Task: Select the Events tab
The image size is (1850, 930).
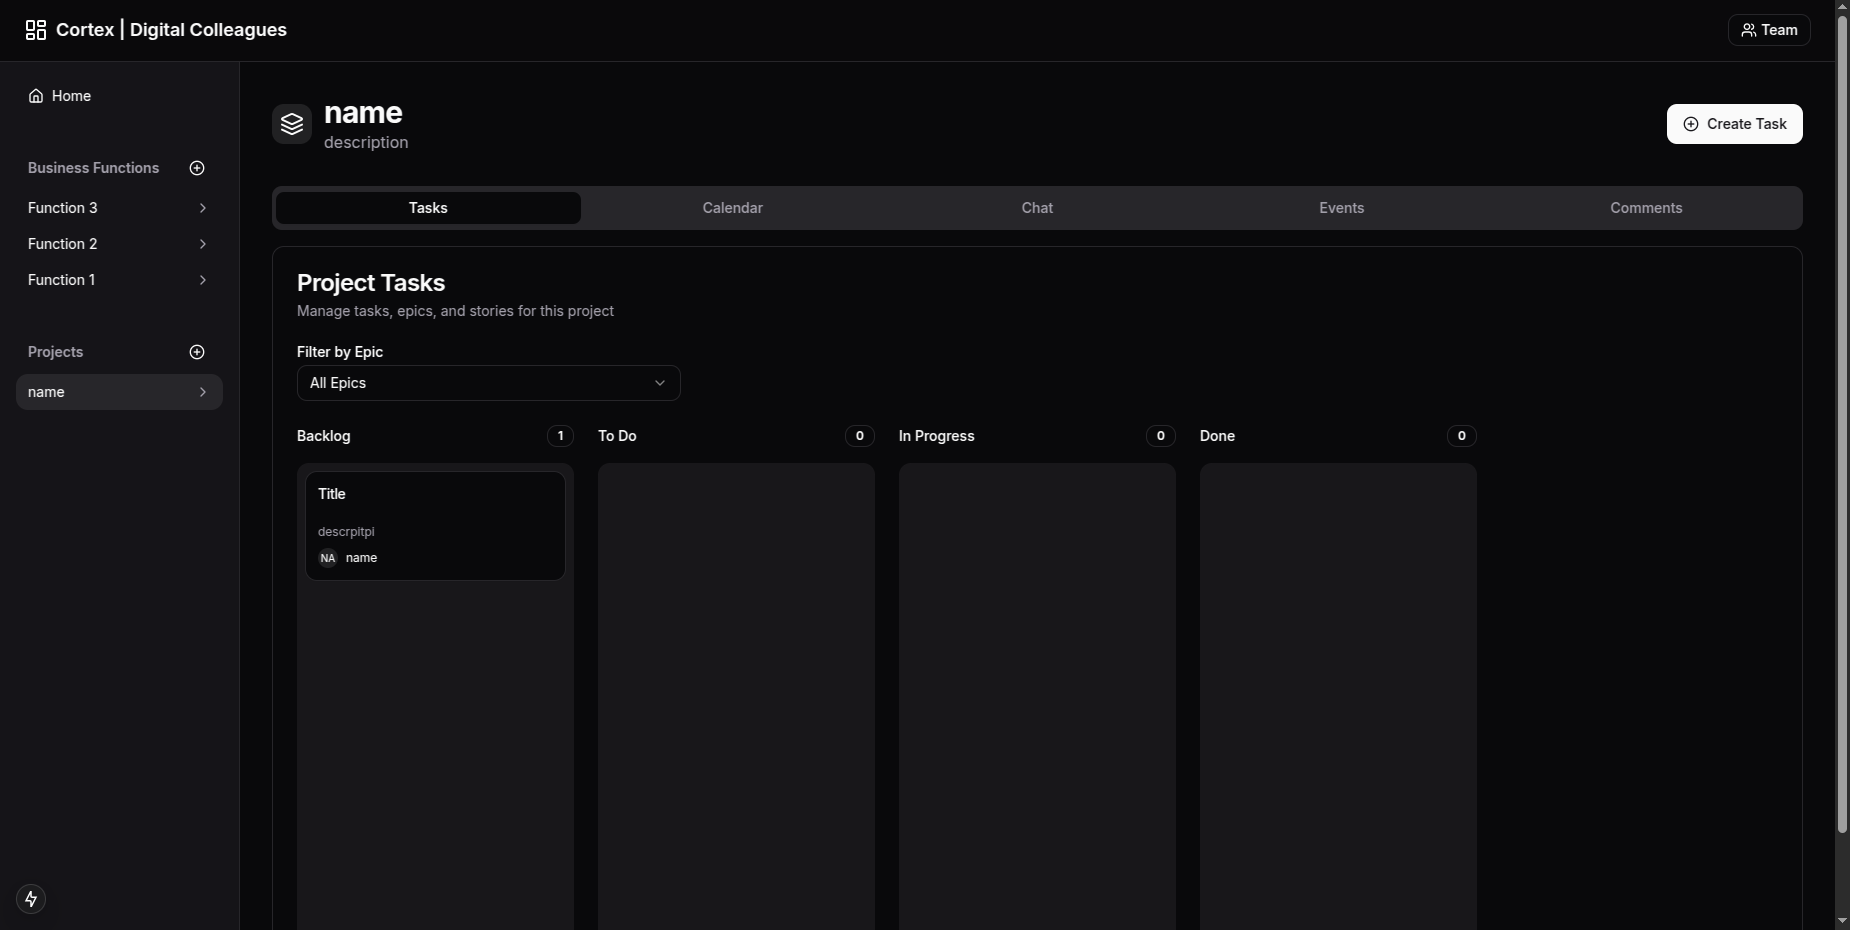Action: tap(1341, 208)
